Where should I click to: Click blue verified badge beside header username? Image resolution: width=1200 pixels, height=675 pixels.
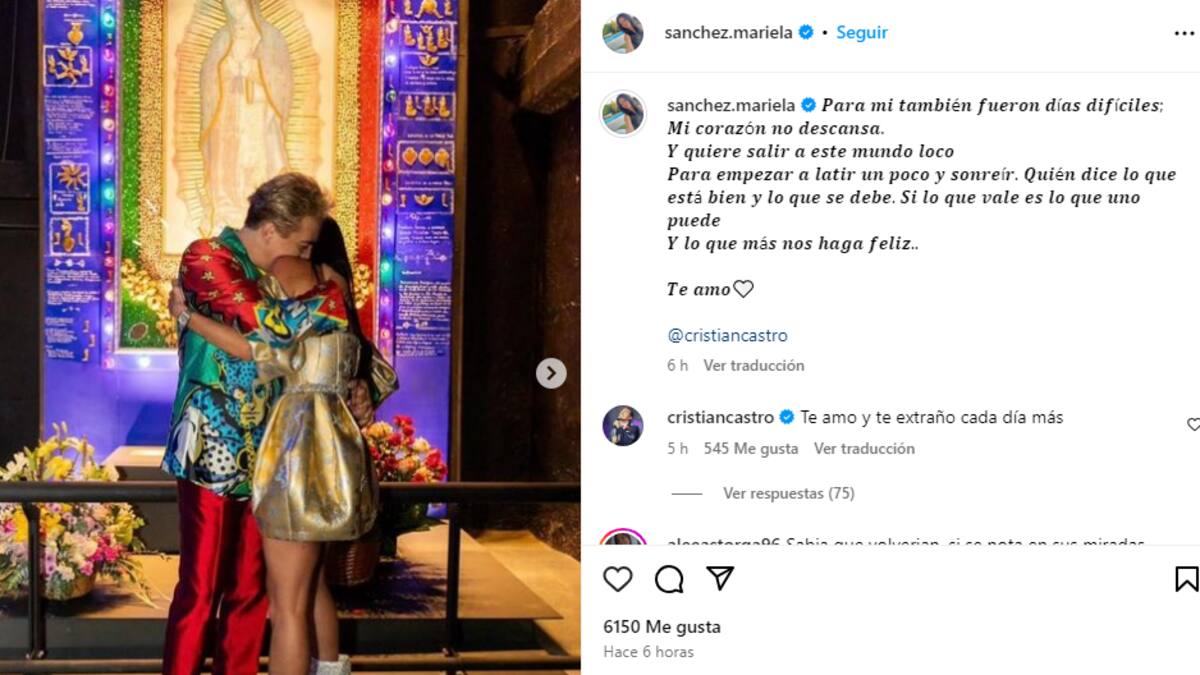(806, 32)
